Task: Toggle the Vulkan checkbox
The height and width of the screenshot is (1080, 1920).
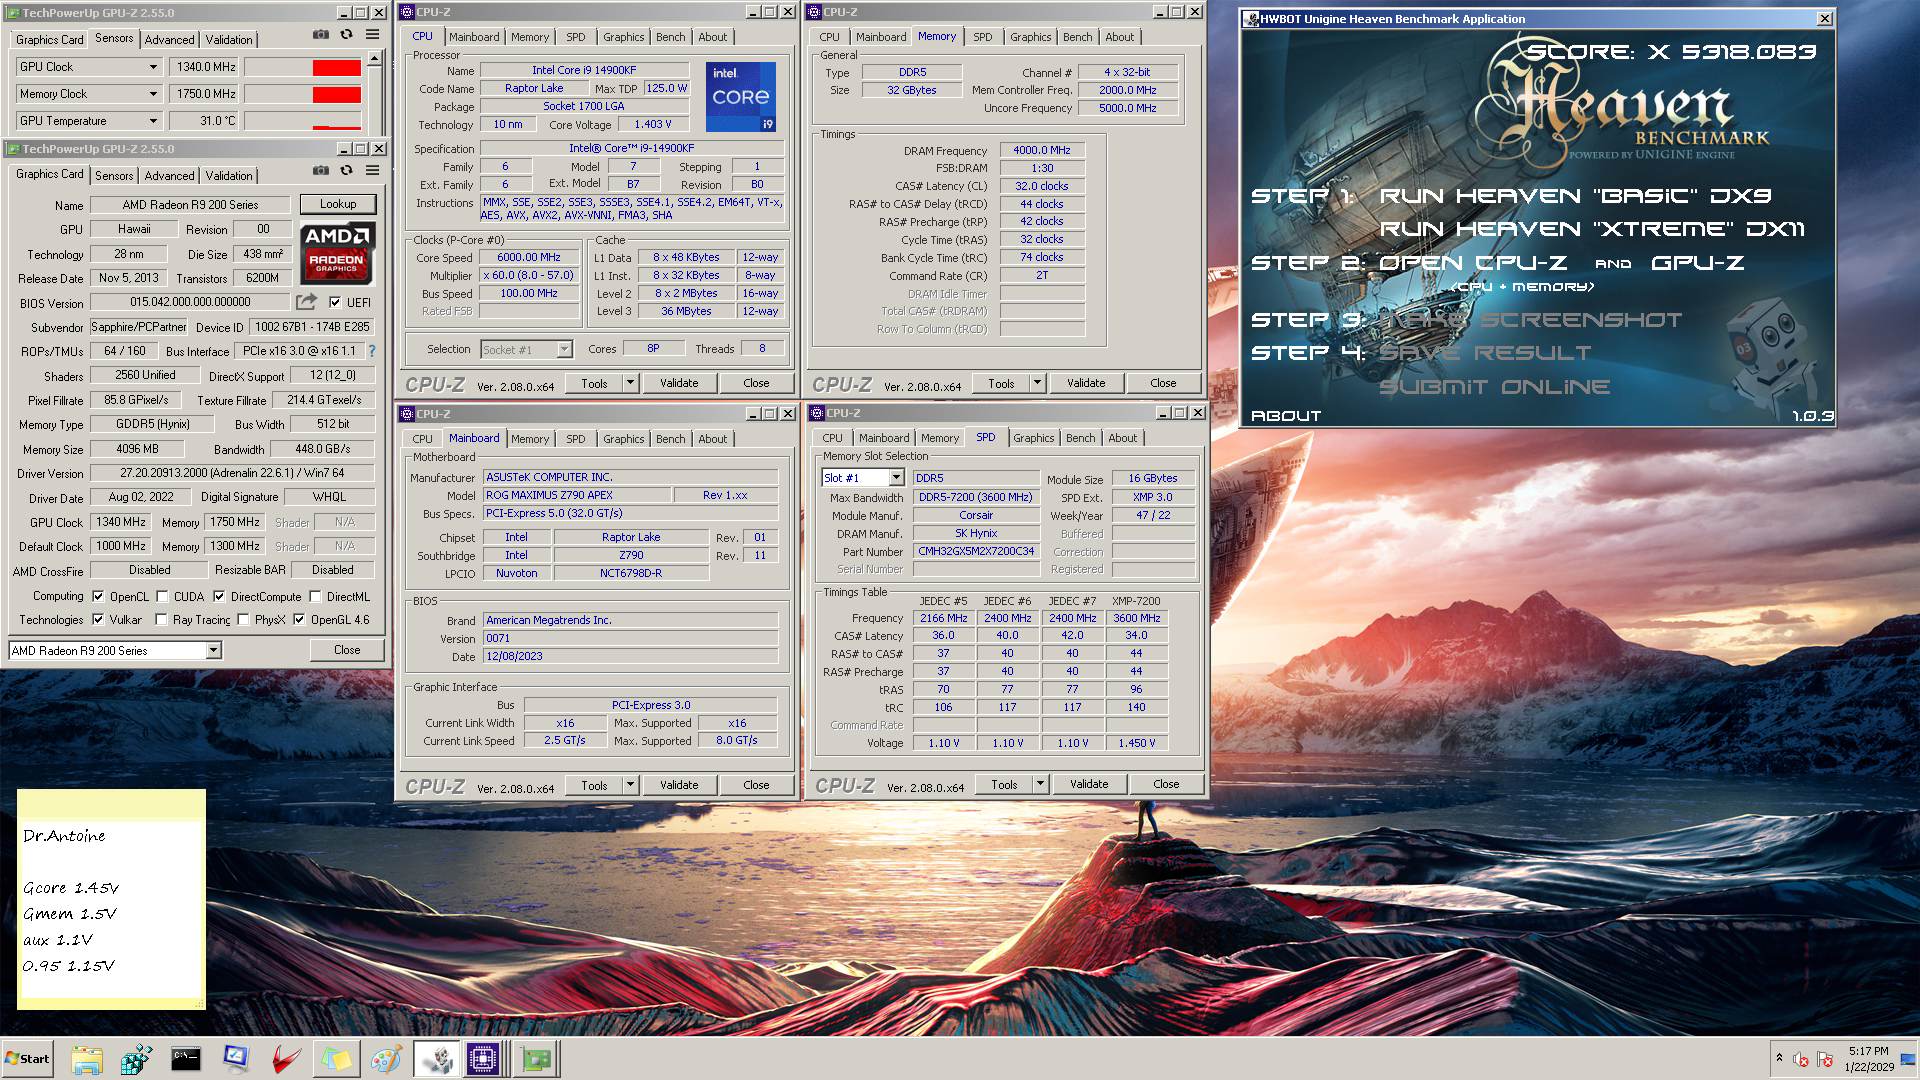Action: [x=98, y=620]
